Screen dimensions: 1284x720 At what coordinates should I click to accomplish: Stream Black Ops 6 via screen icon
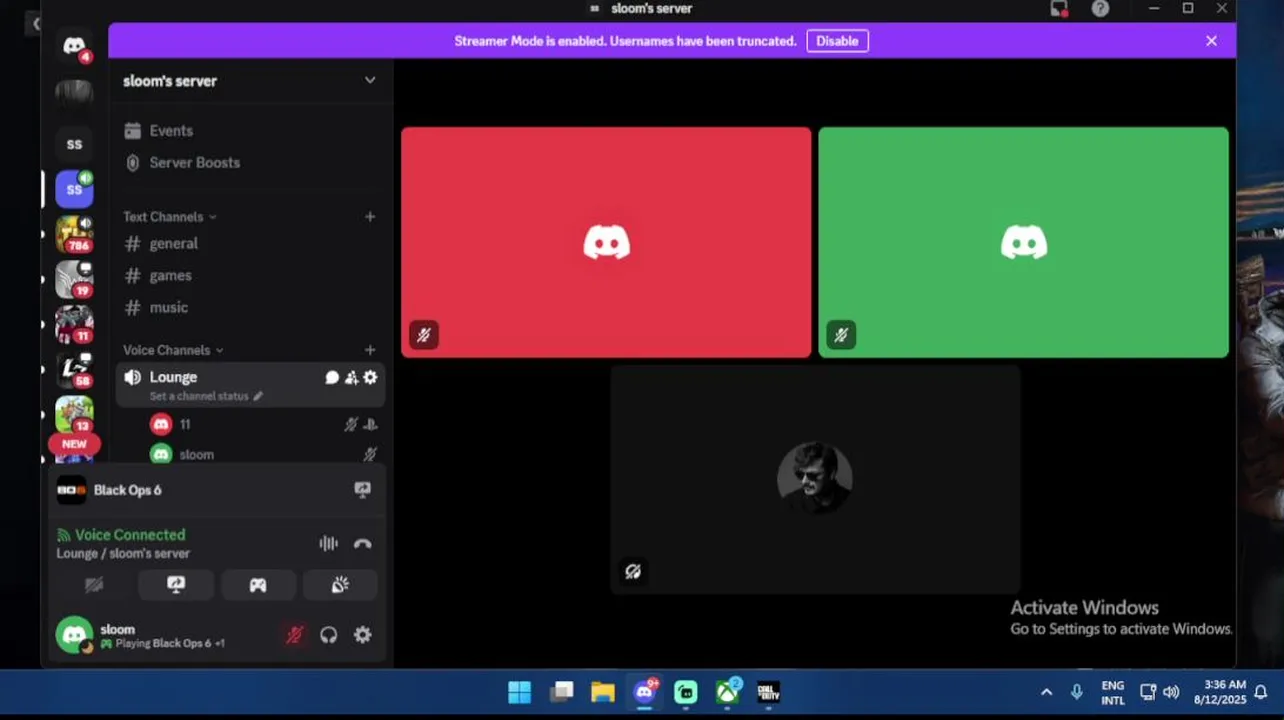tap(362, 489)
